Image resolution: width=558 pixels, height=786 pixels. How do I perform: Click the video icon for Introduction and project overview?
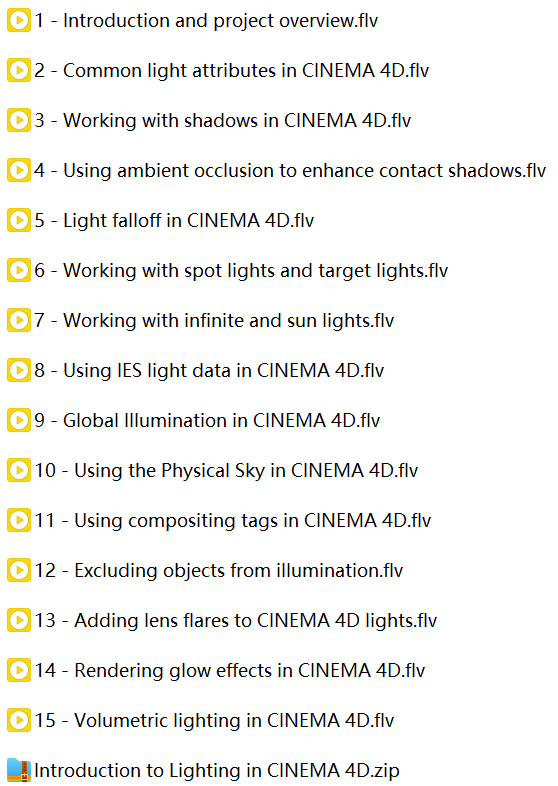[x=19, y=21]
